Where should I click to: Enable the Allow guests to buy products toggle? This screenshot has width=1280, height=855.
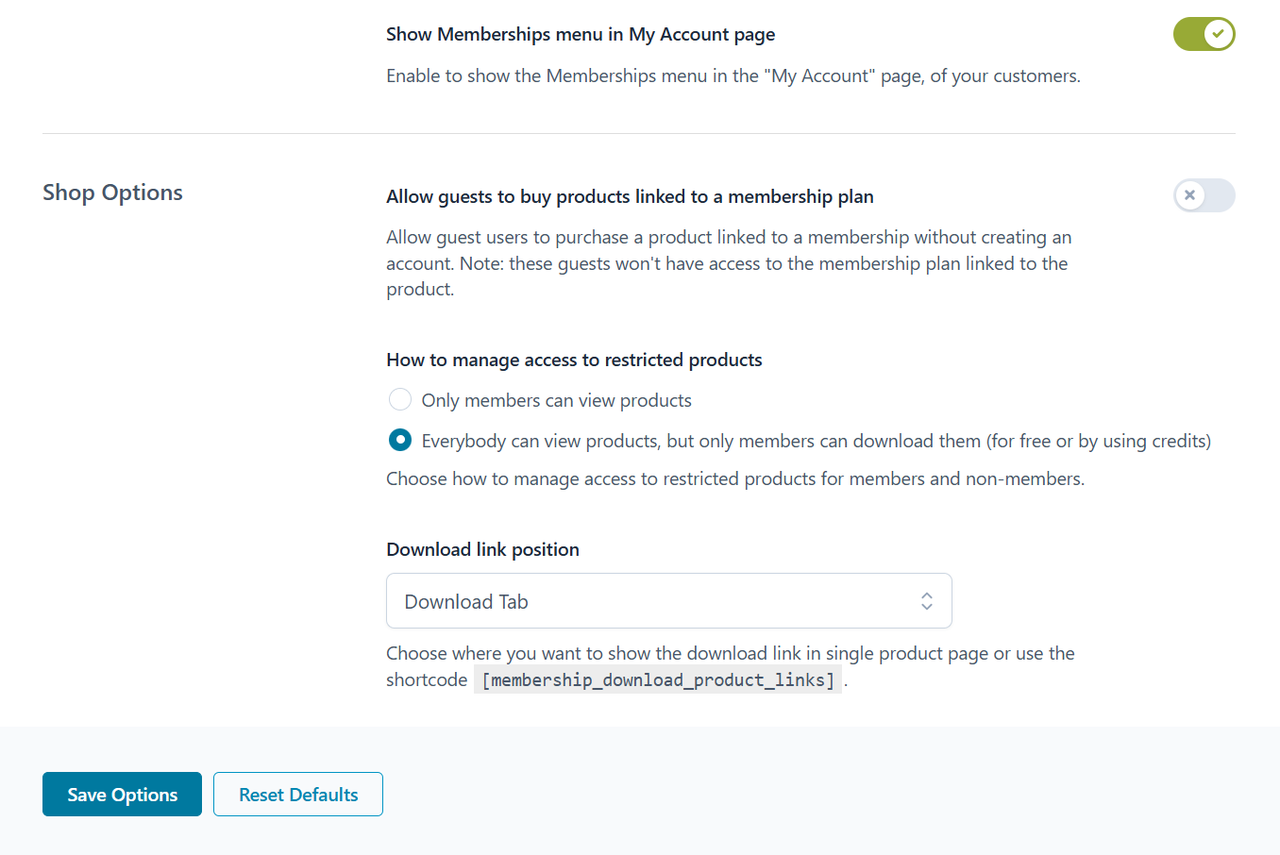point(1204,196)
